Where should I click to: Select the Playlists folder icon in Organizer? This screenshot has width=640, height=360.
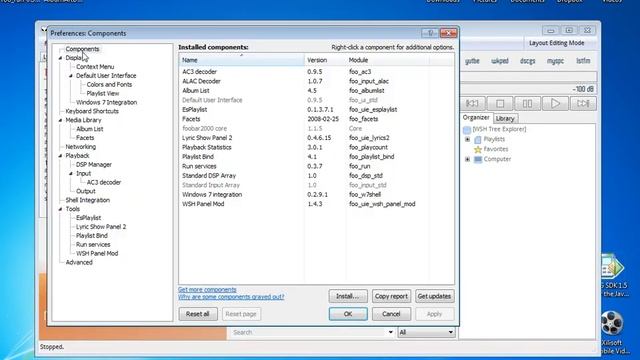478,140
